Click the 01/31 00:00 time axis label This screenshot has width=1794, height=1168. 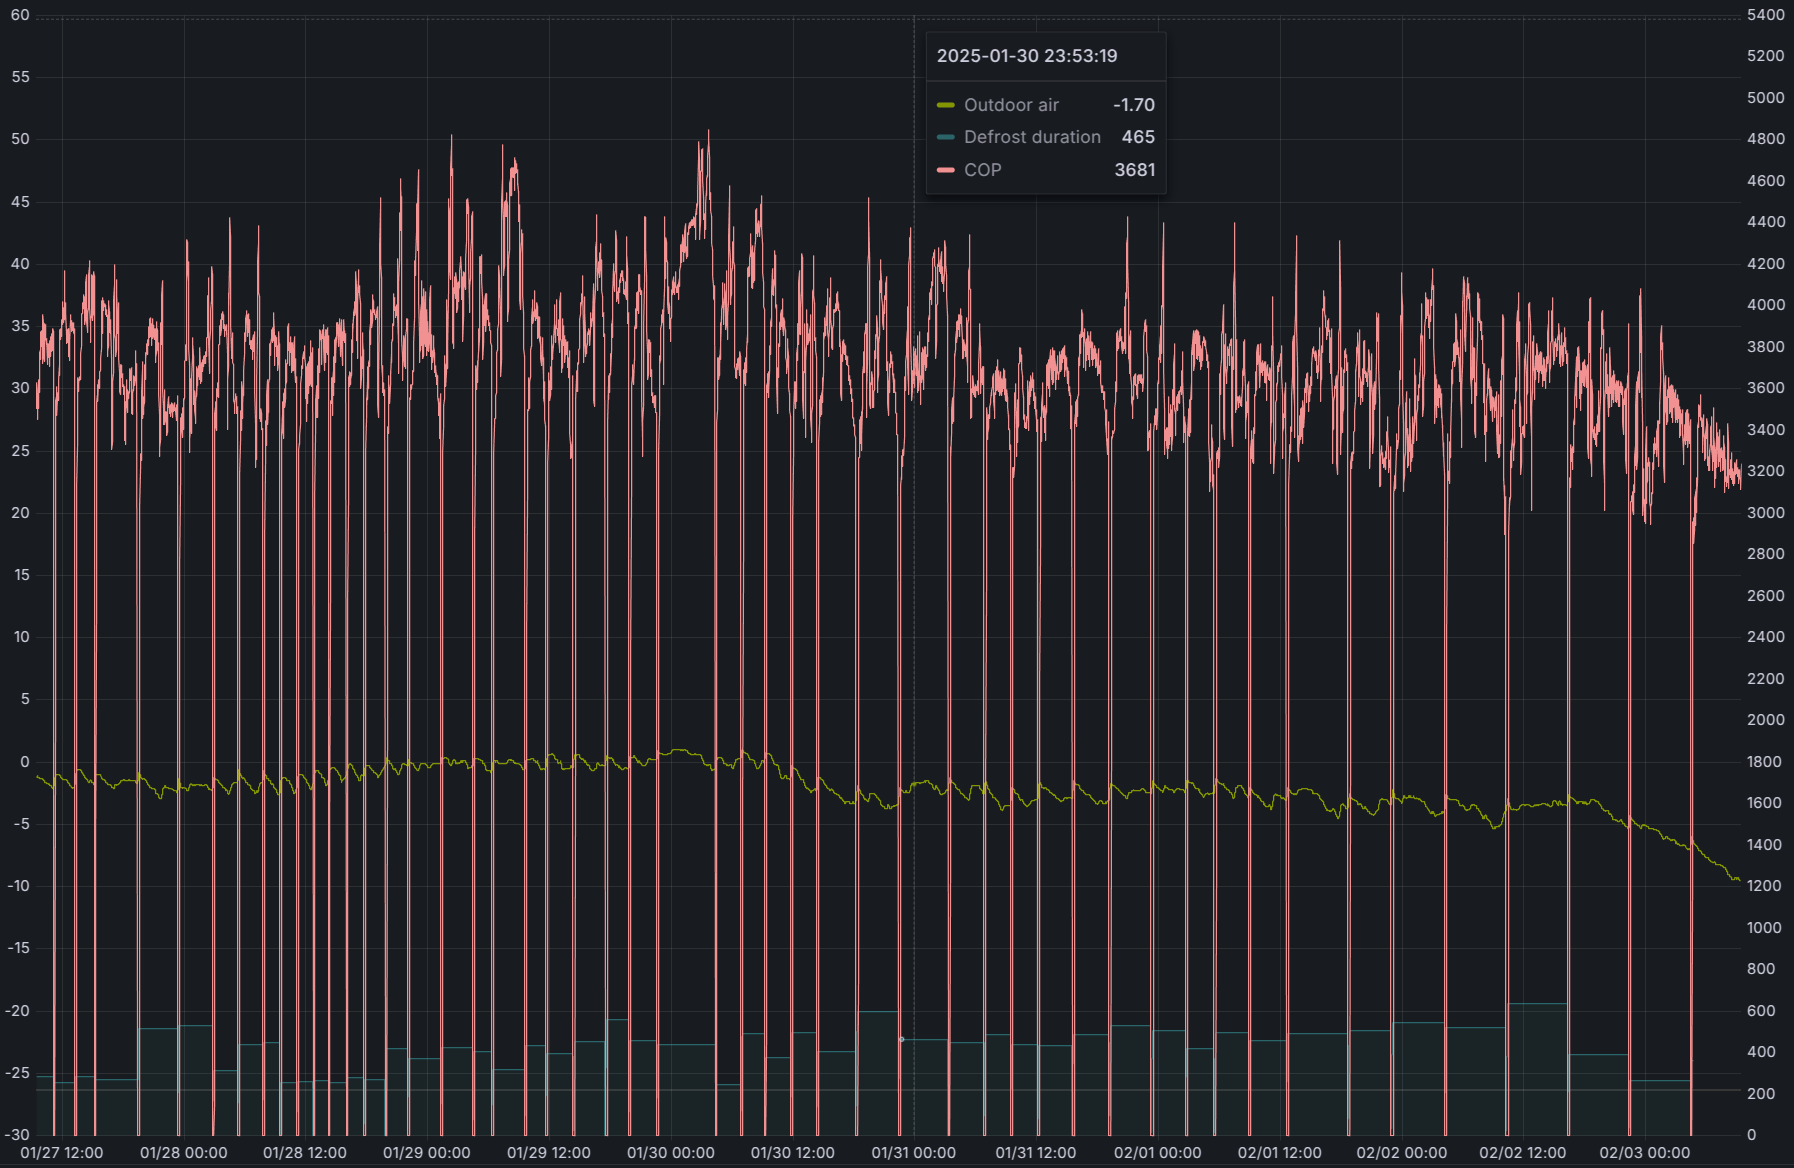913,1153
